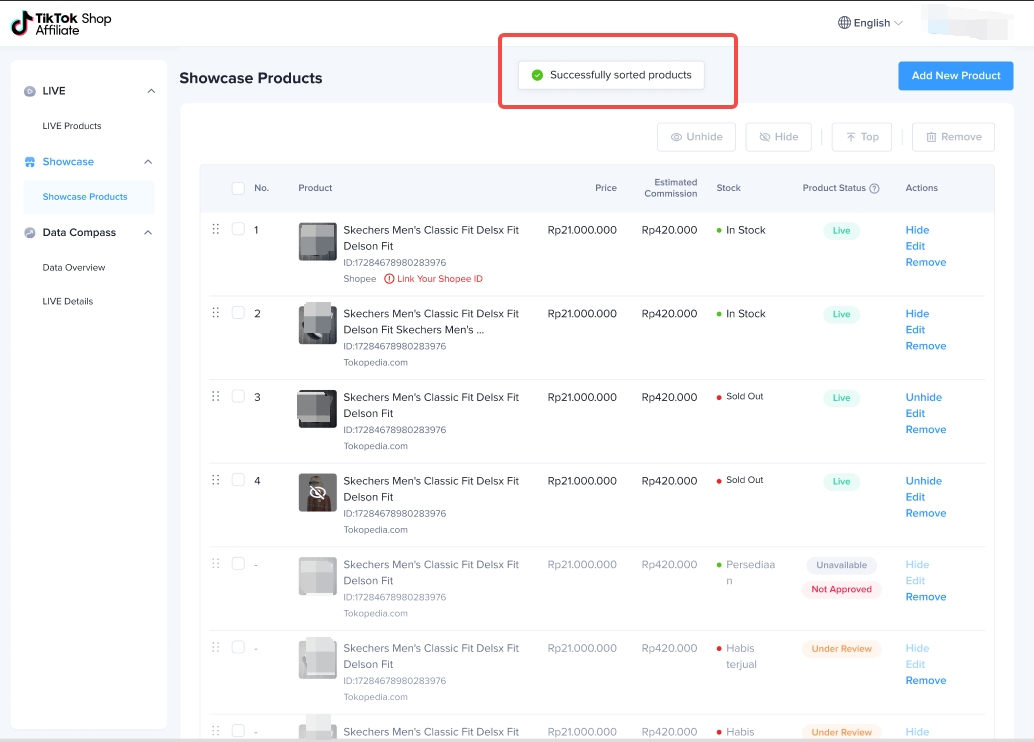Click drag handle icon for product 1
This screenshot has width=1034, height=742.
coord(215,229)
